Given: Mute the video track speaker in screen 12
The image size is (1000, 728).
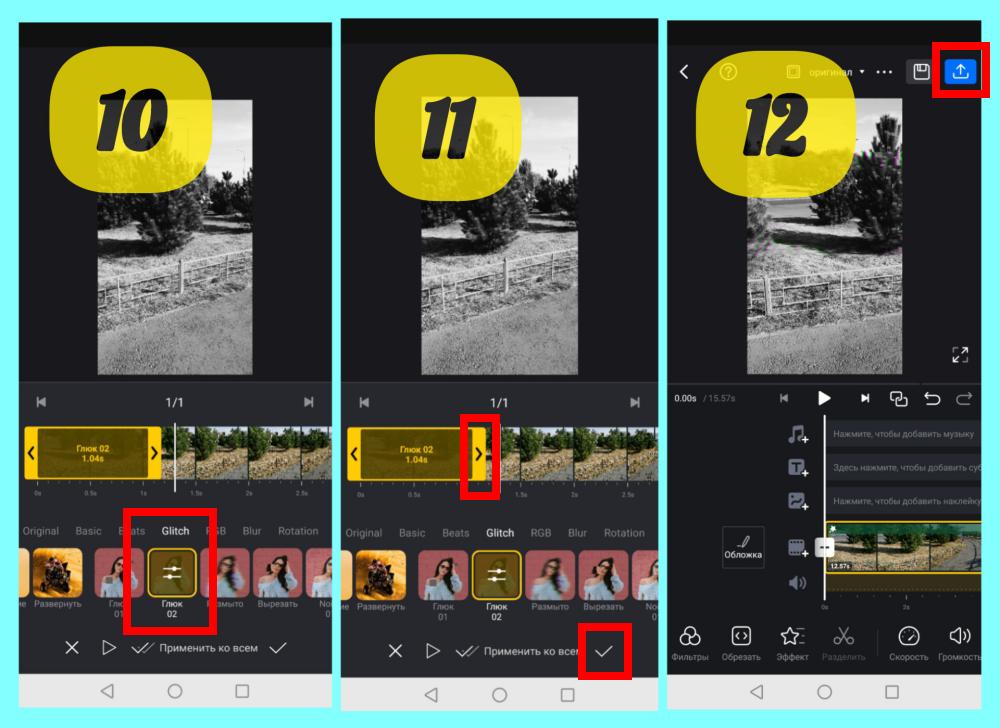Looking at the screenshot, I should click(x=797, y=582).
